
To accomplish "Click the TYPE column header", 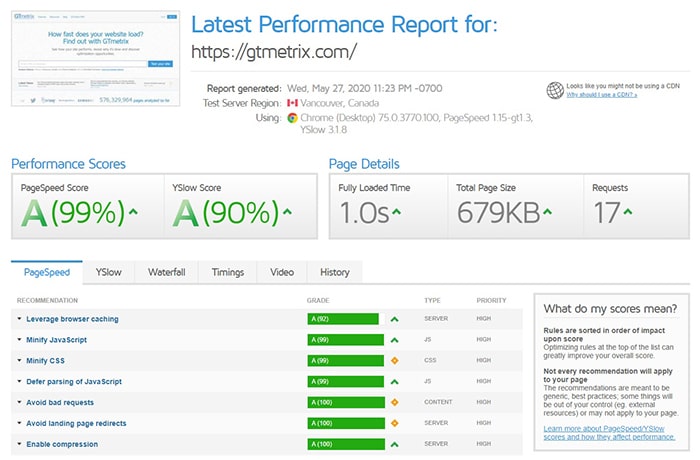I will pos(432,301).
